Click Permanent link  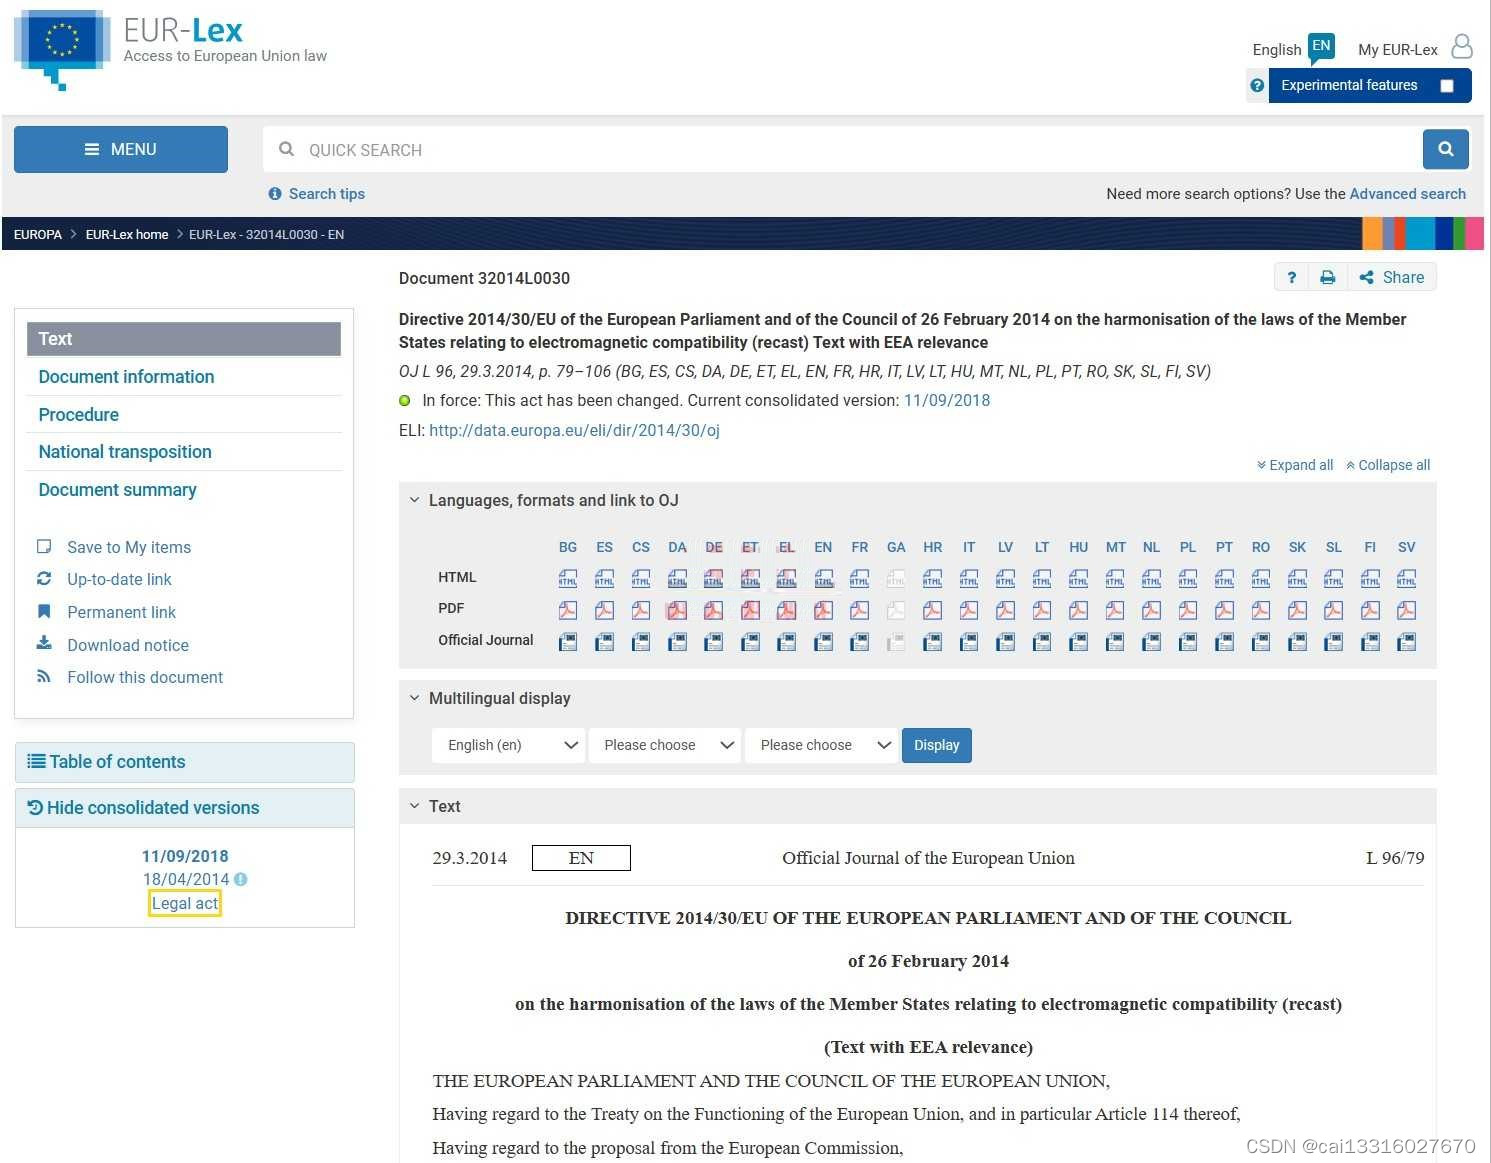pos(121,612)
